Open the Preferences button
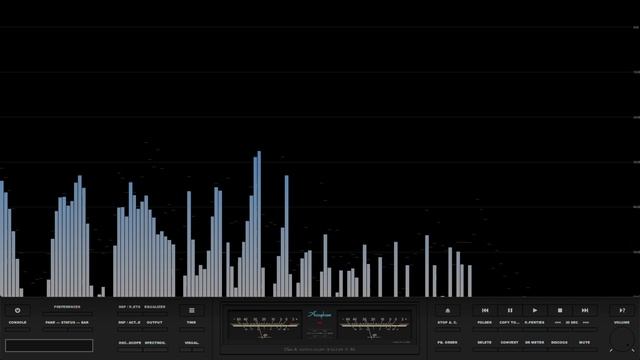Image resolution: width=640 pixels, height=360 pixels. click(67, 307)
